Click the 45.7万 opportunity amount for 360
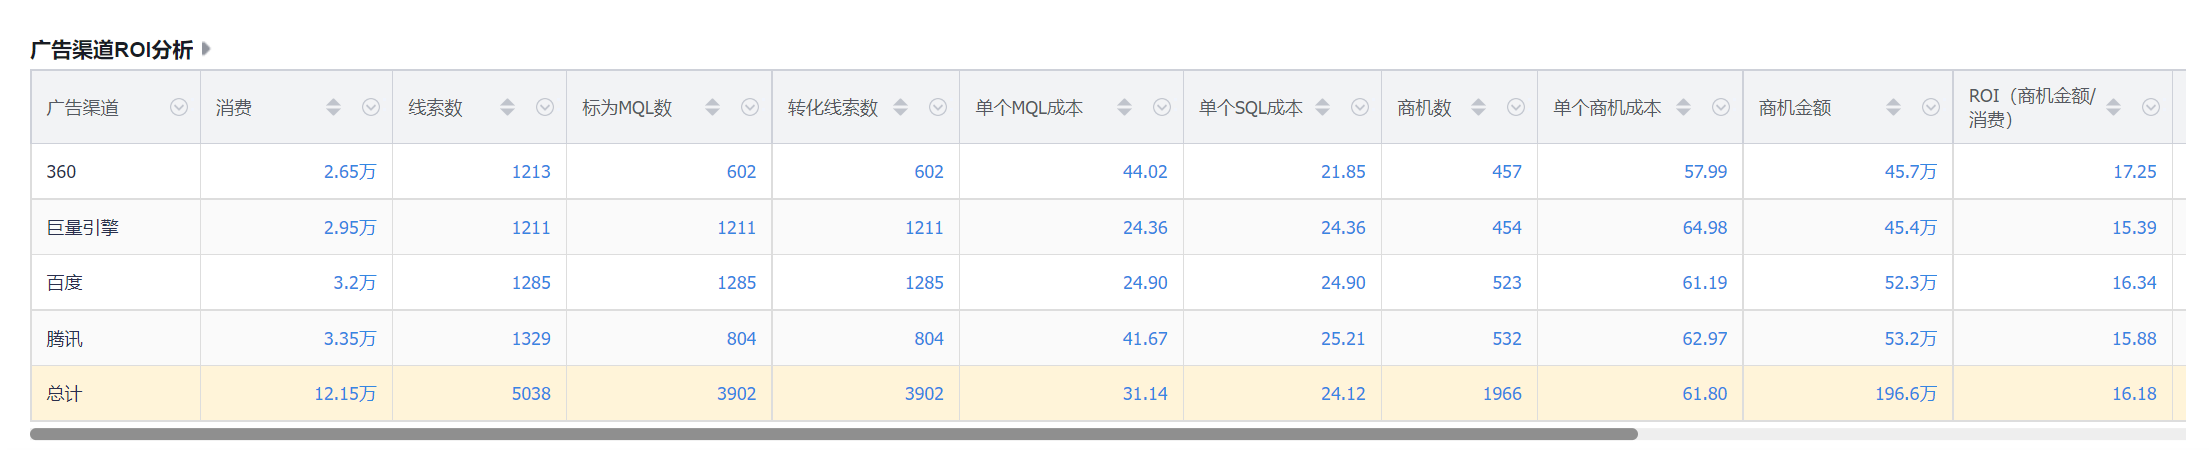The image size is (2211, 450). click(x=1911, y=172)
